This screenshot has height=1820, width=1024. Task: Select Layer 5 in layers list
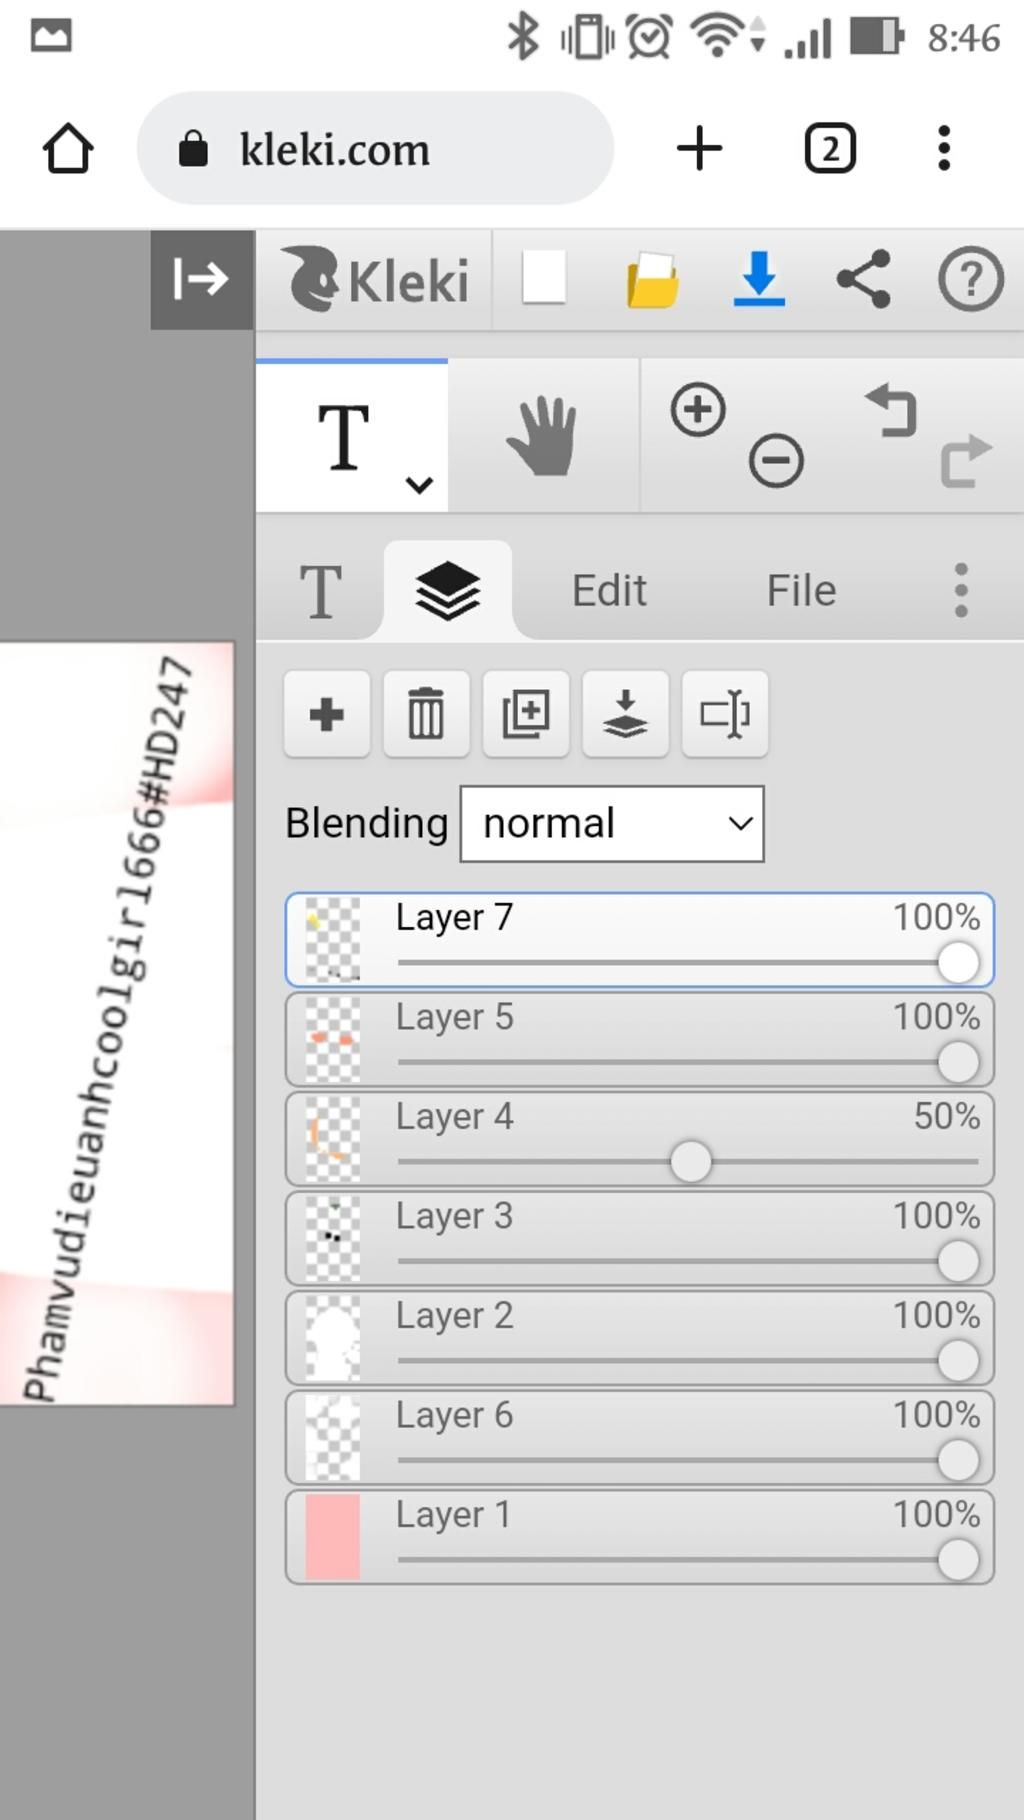640,1039
